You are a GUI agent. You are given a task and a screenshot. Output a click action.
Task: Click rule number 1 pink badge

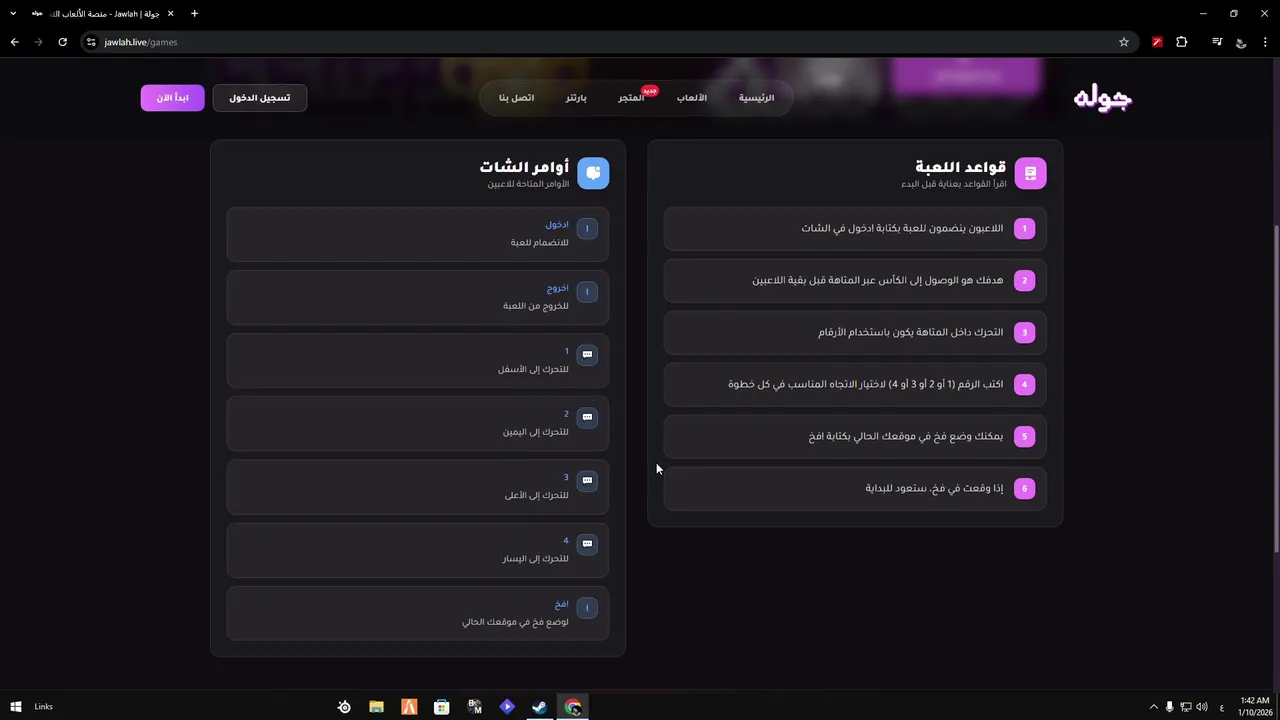[1024, 228]
